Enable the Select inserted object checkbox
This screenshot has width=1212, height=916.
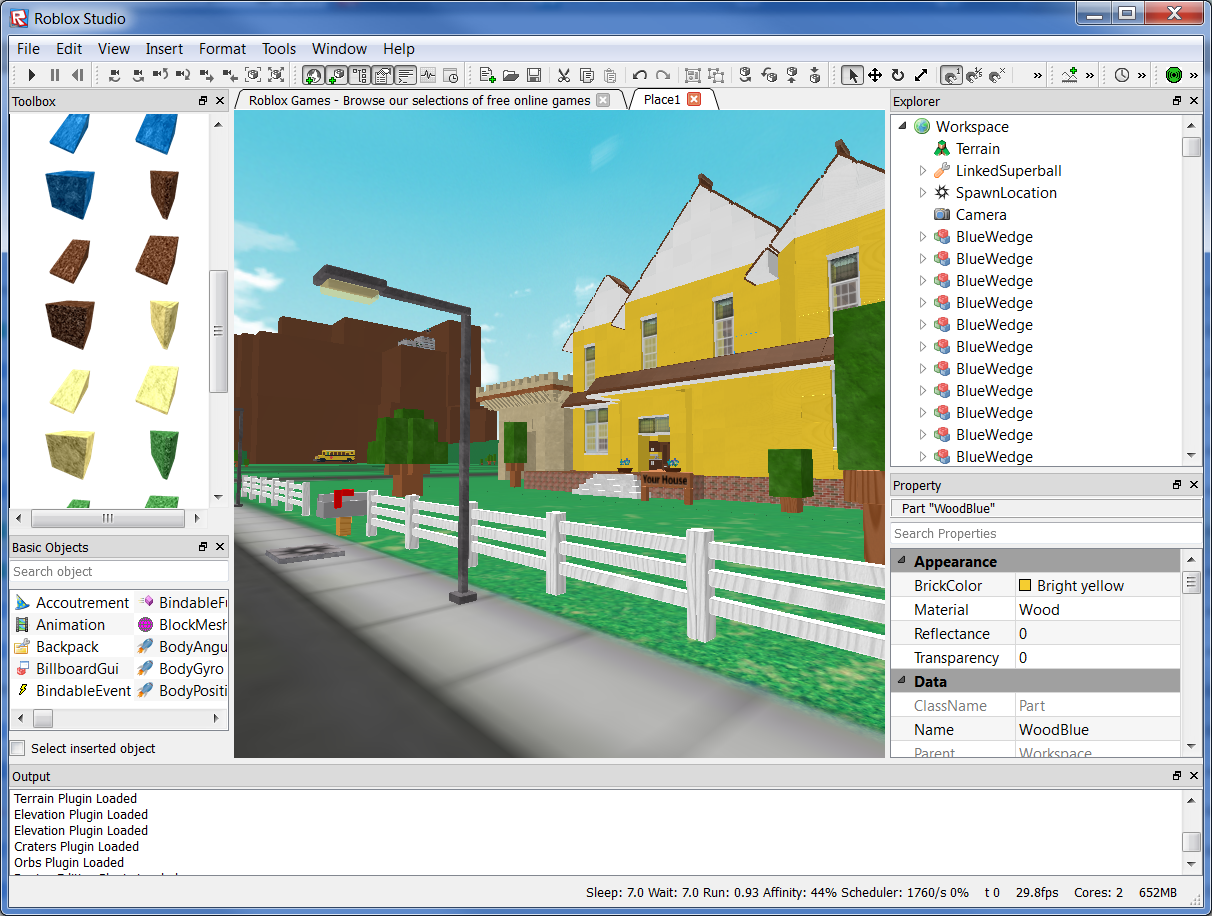tap(17, 748)
